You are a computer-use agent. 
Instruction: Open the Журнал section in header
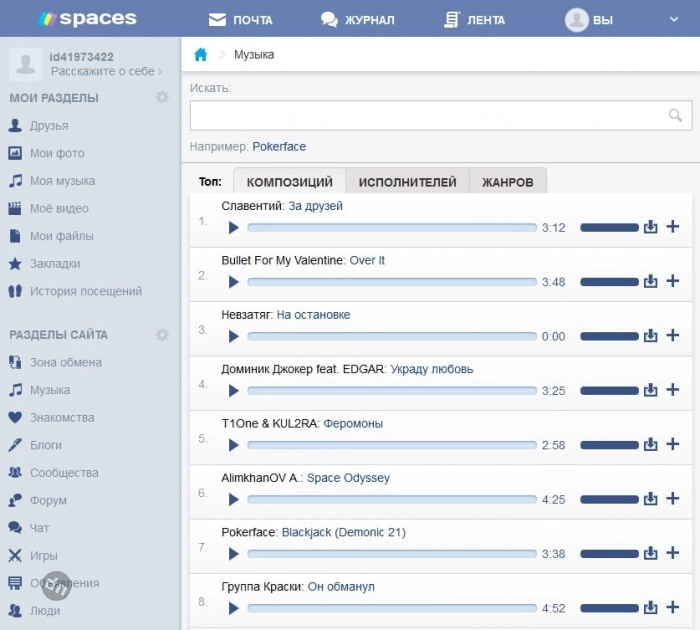click(x=357, y=20)
